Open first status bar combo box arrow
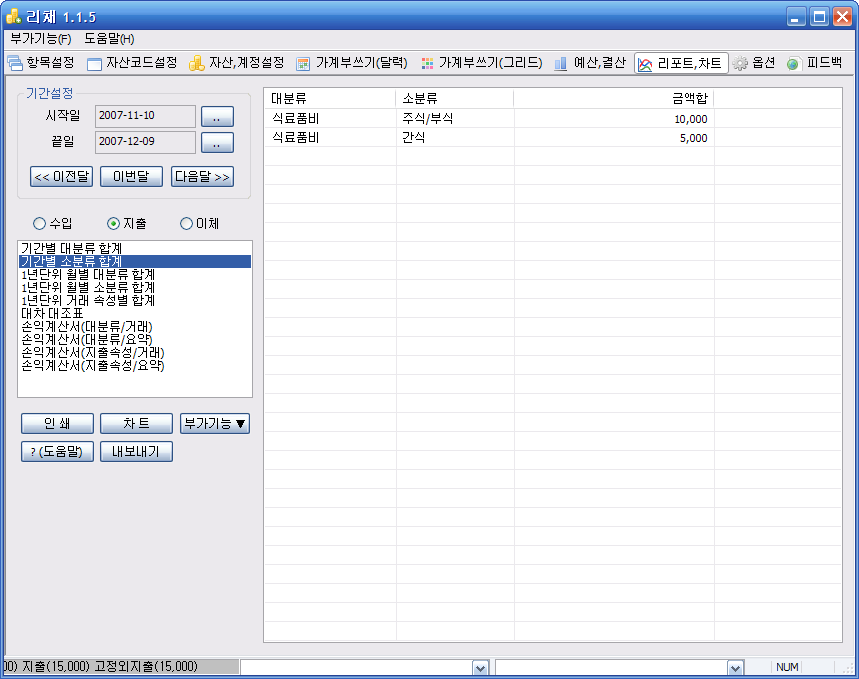 click(480, 667)
